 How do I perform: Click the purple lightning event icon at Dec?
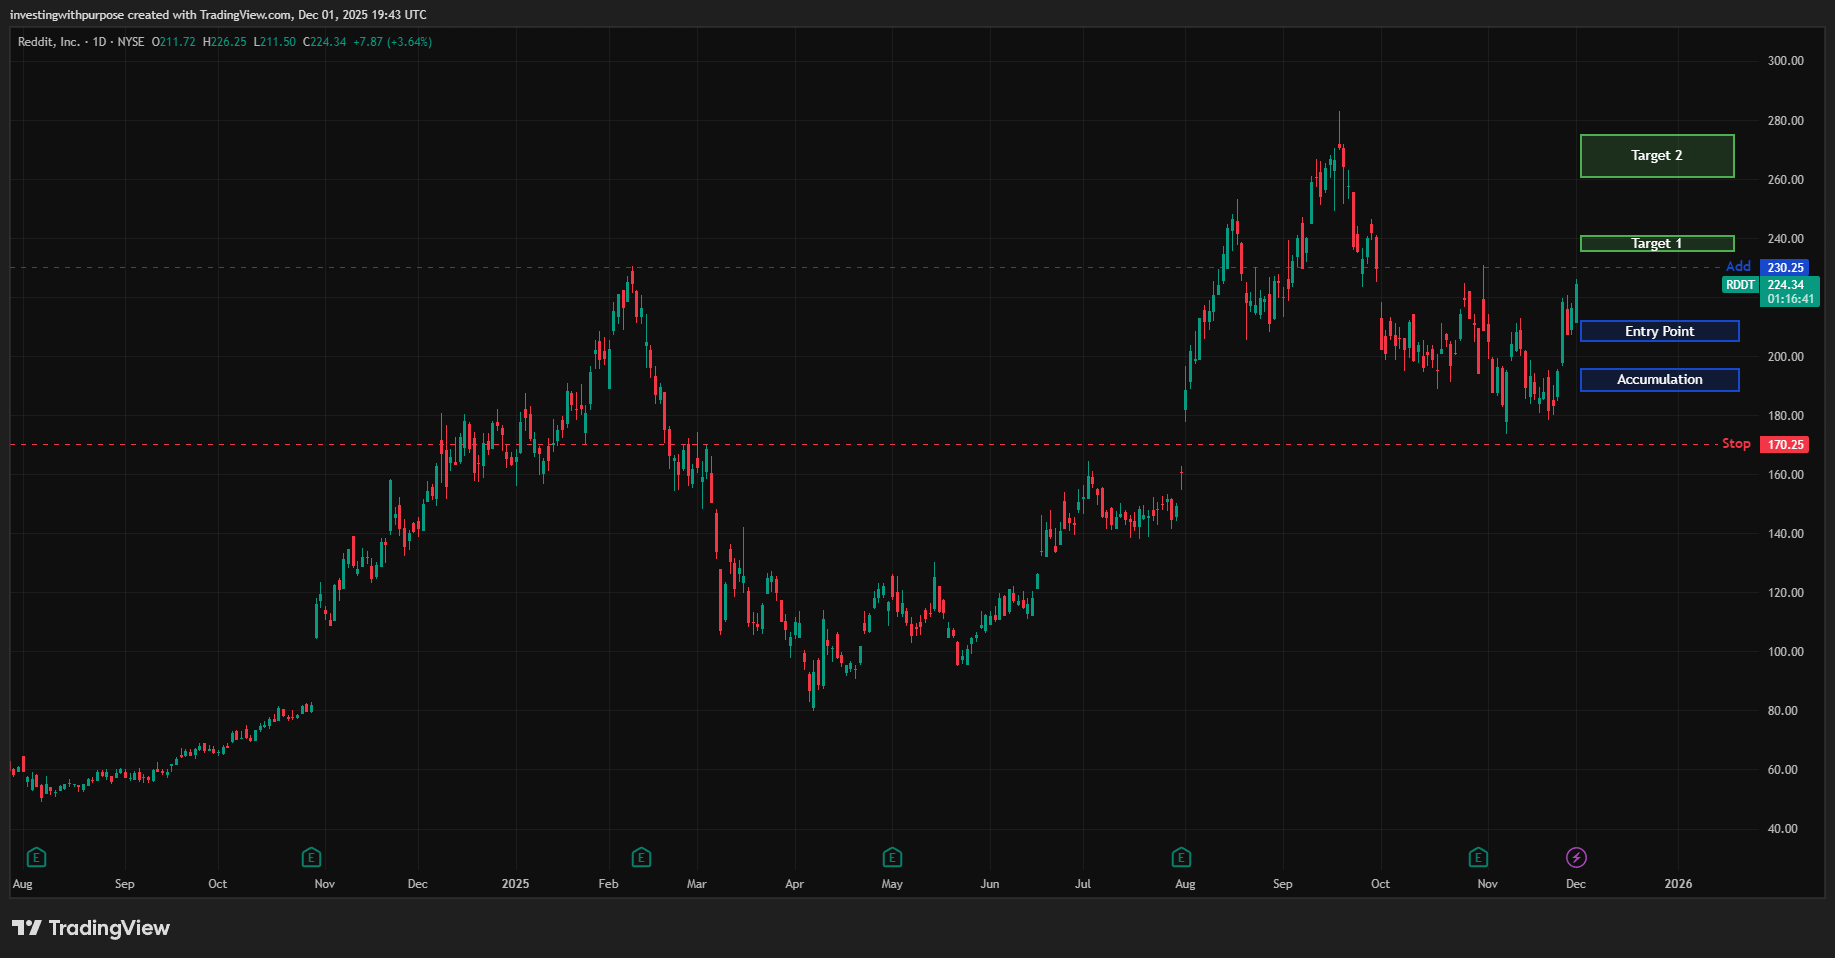[1576, 857]
